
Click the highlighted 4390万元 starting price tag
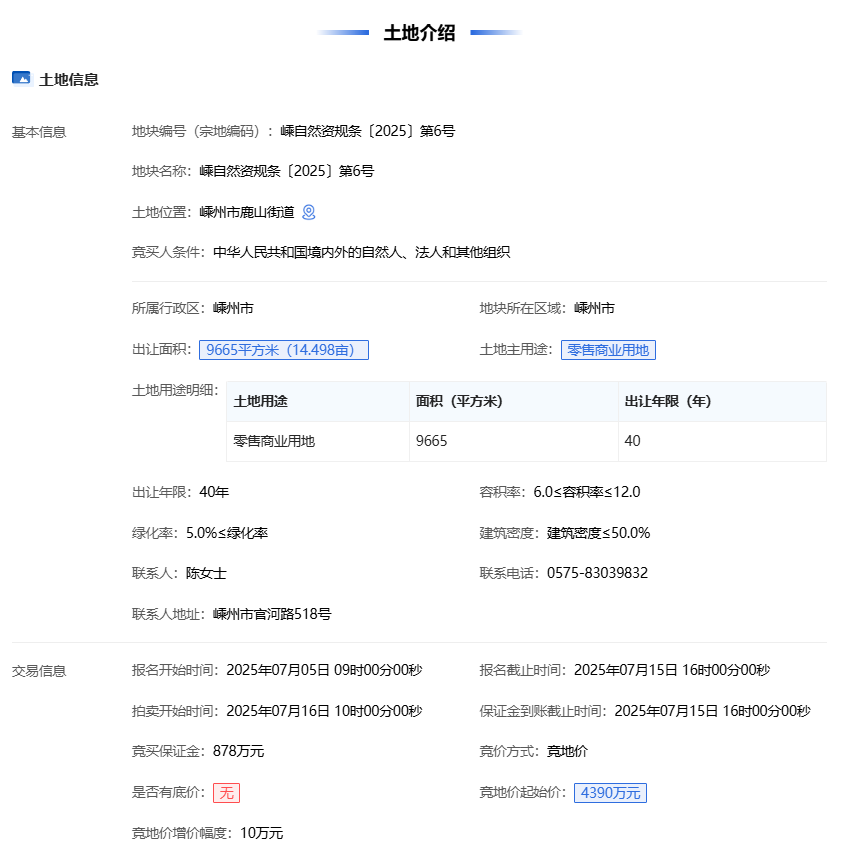tap(610, 792)
